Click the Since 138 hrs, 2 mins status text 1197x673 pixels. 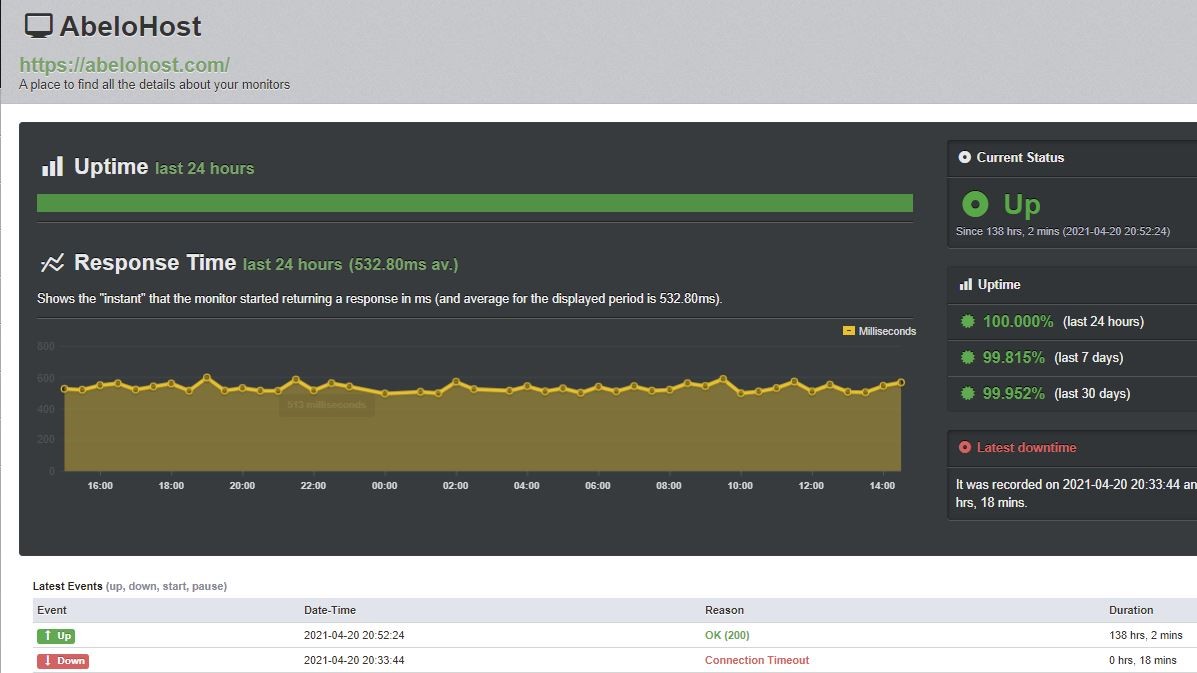[1063, 231]
